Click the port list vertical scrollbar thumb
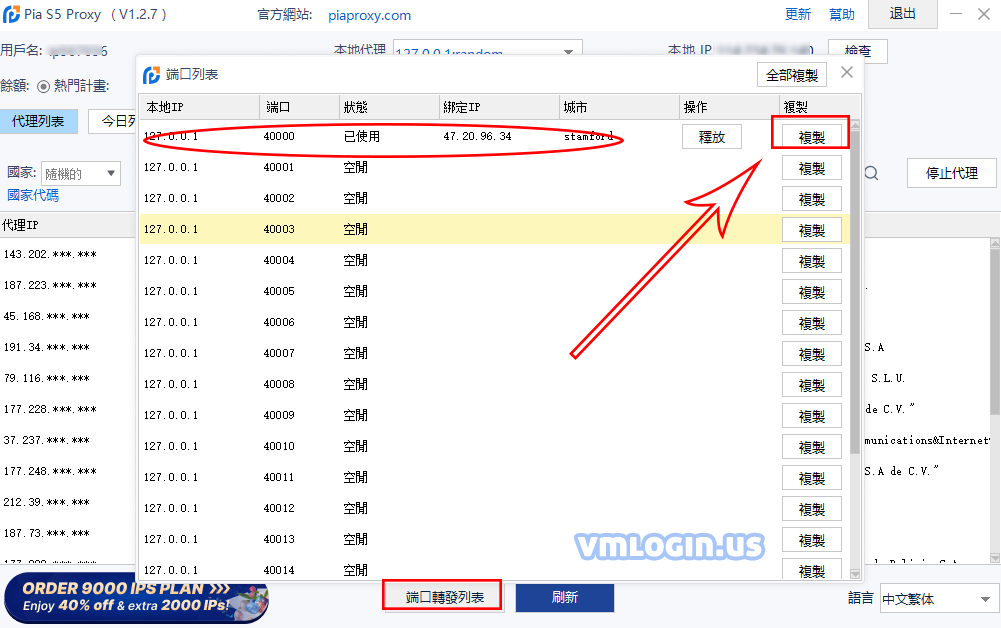Viewport: 1001px width, 628px height. tap(855, 292)
